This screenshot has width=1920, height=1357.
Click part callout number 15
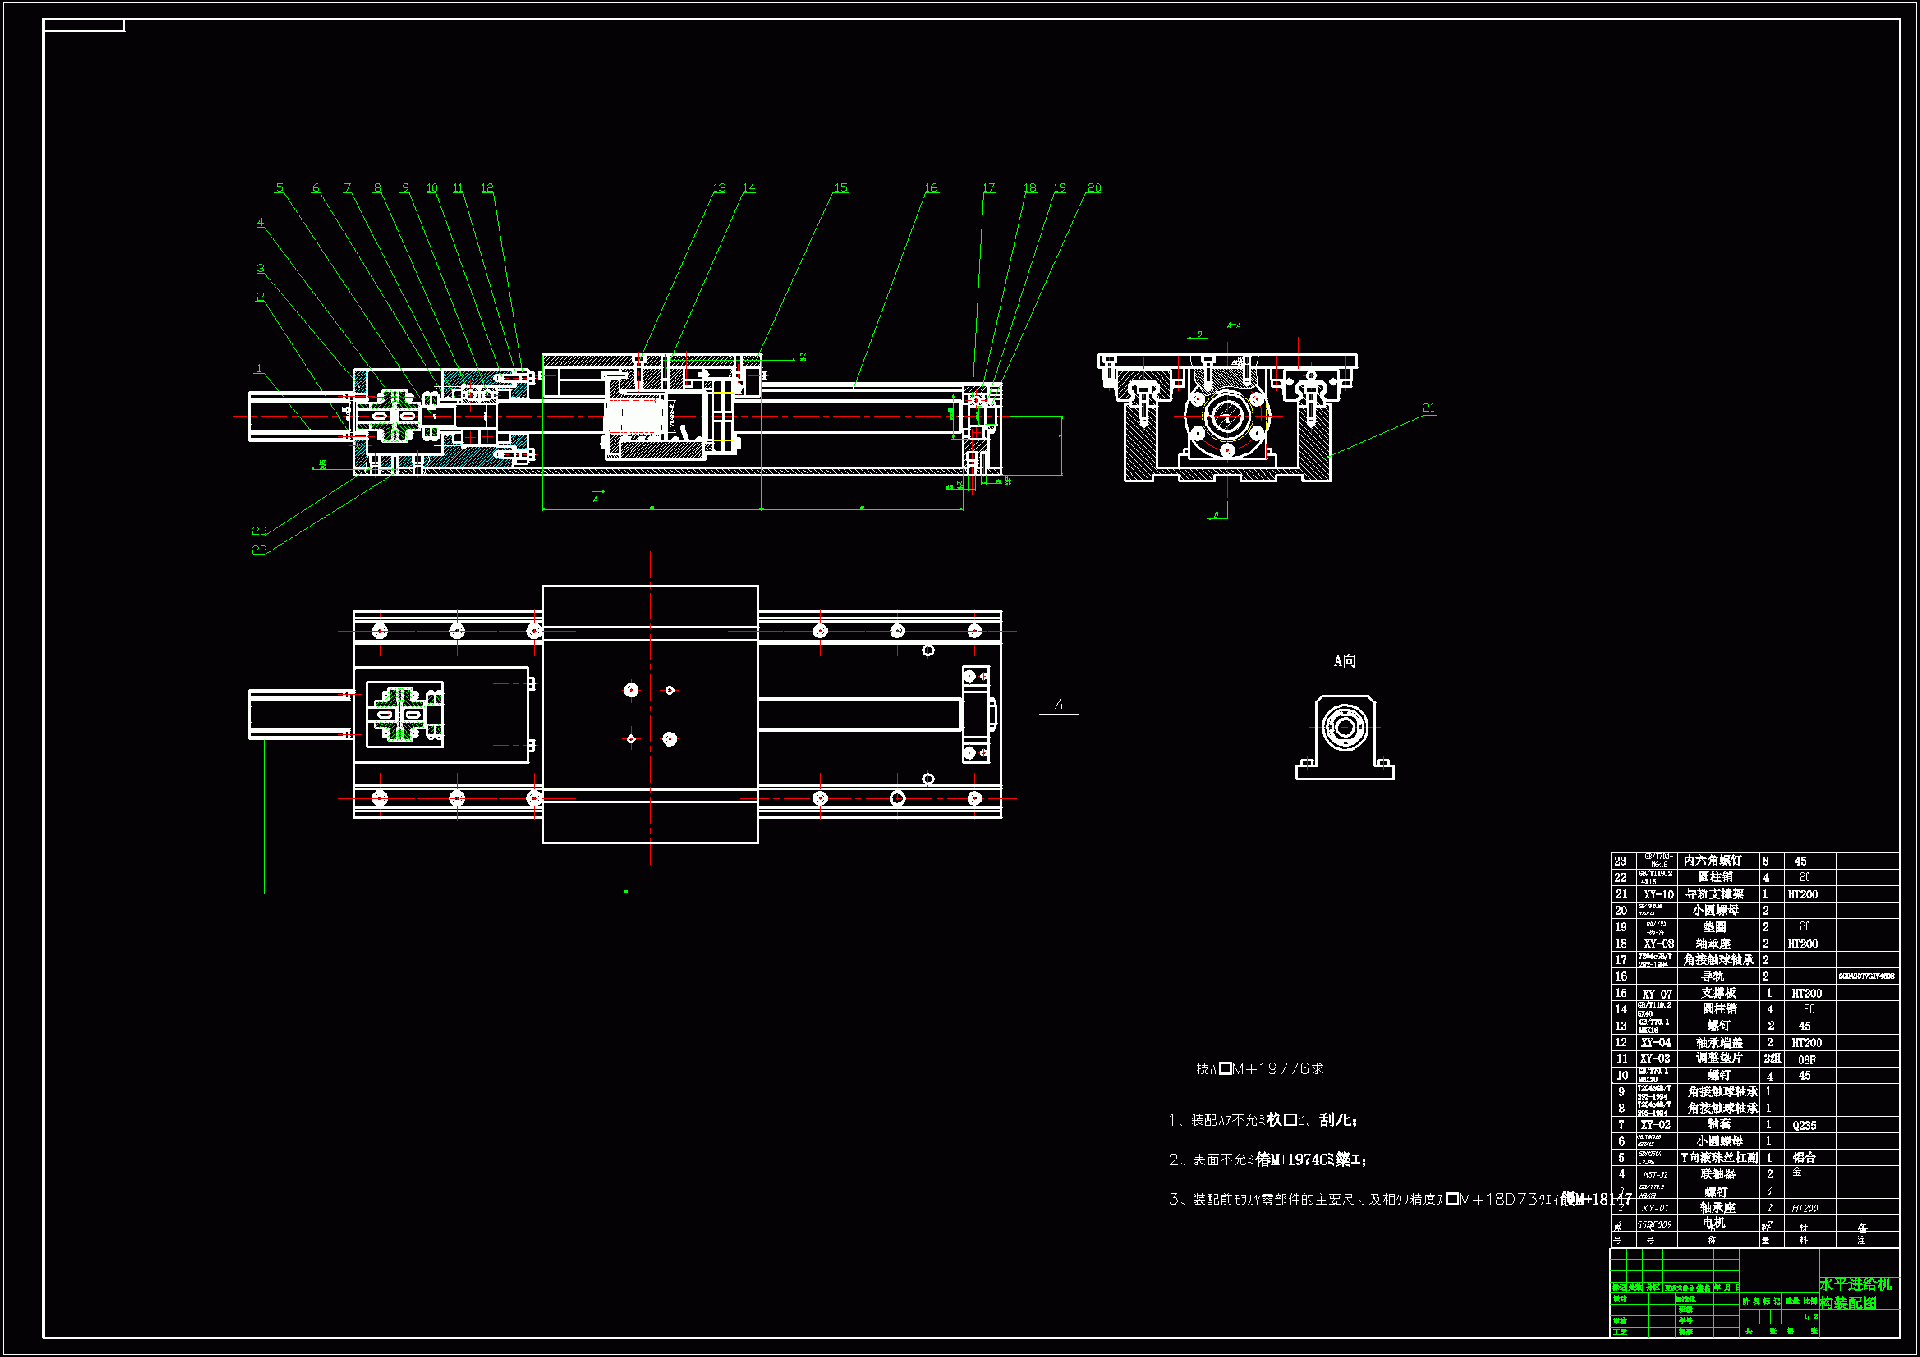(x=840, y=188)
